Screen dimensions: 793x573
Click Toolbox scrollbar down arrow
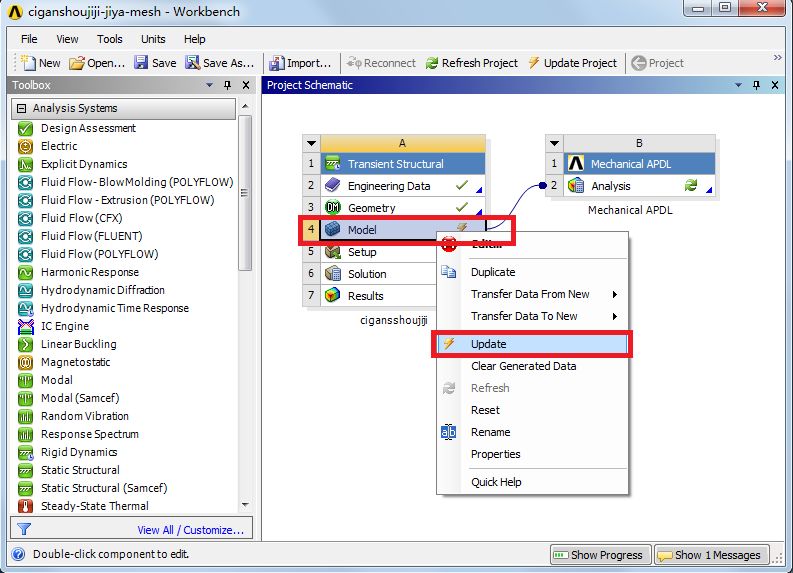pyautogui.click(x=245, y=505)
